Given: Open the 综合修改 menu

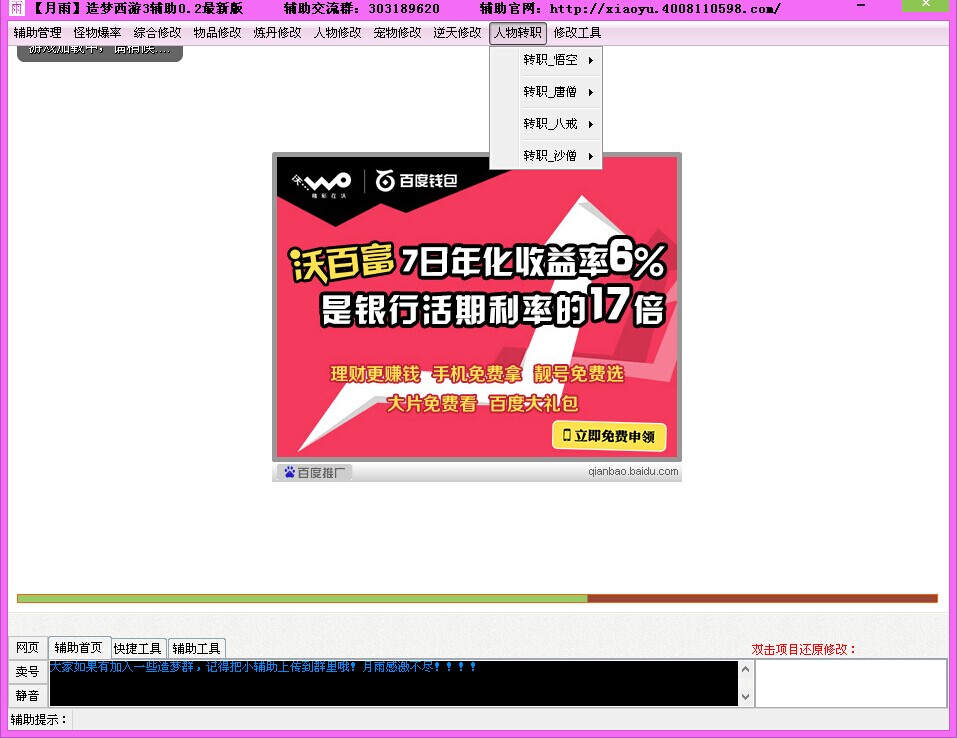Looking at the screenshot, I should pos(157,33).
